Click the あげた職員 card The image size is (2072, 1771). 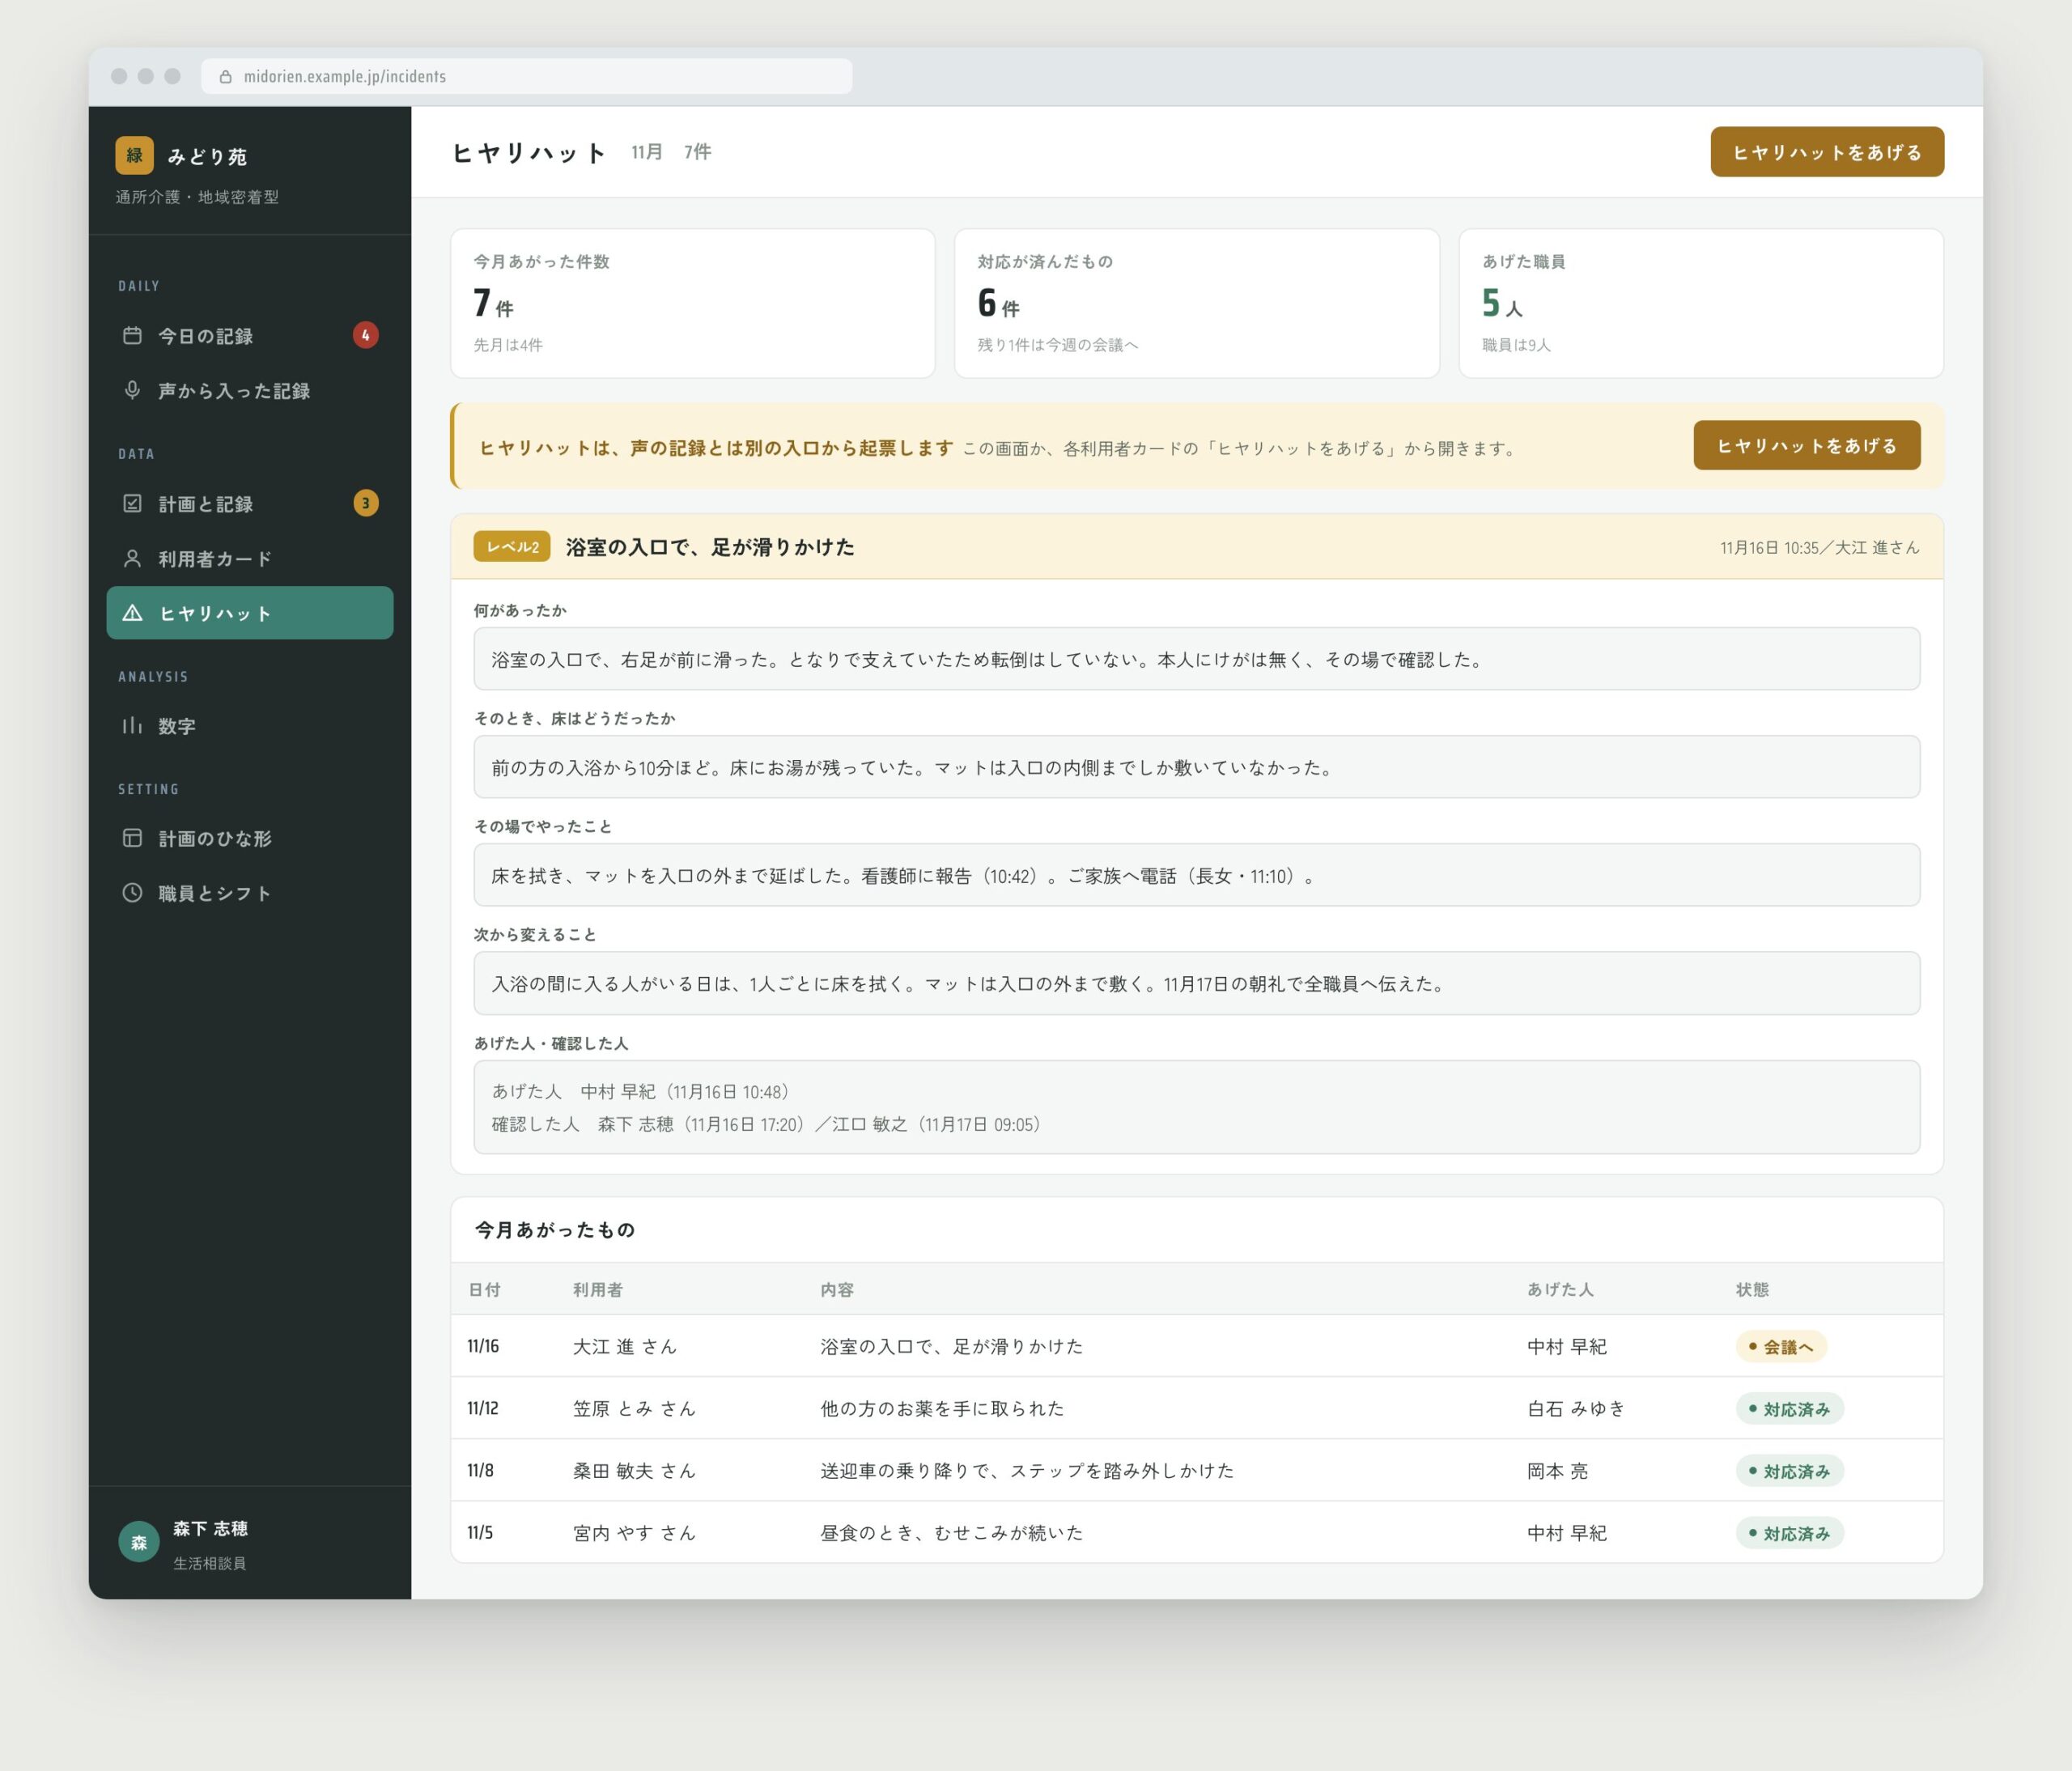coord(1701,303)
